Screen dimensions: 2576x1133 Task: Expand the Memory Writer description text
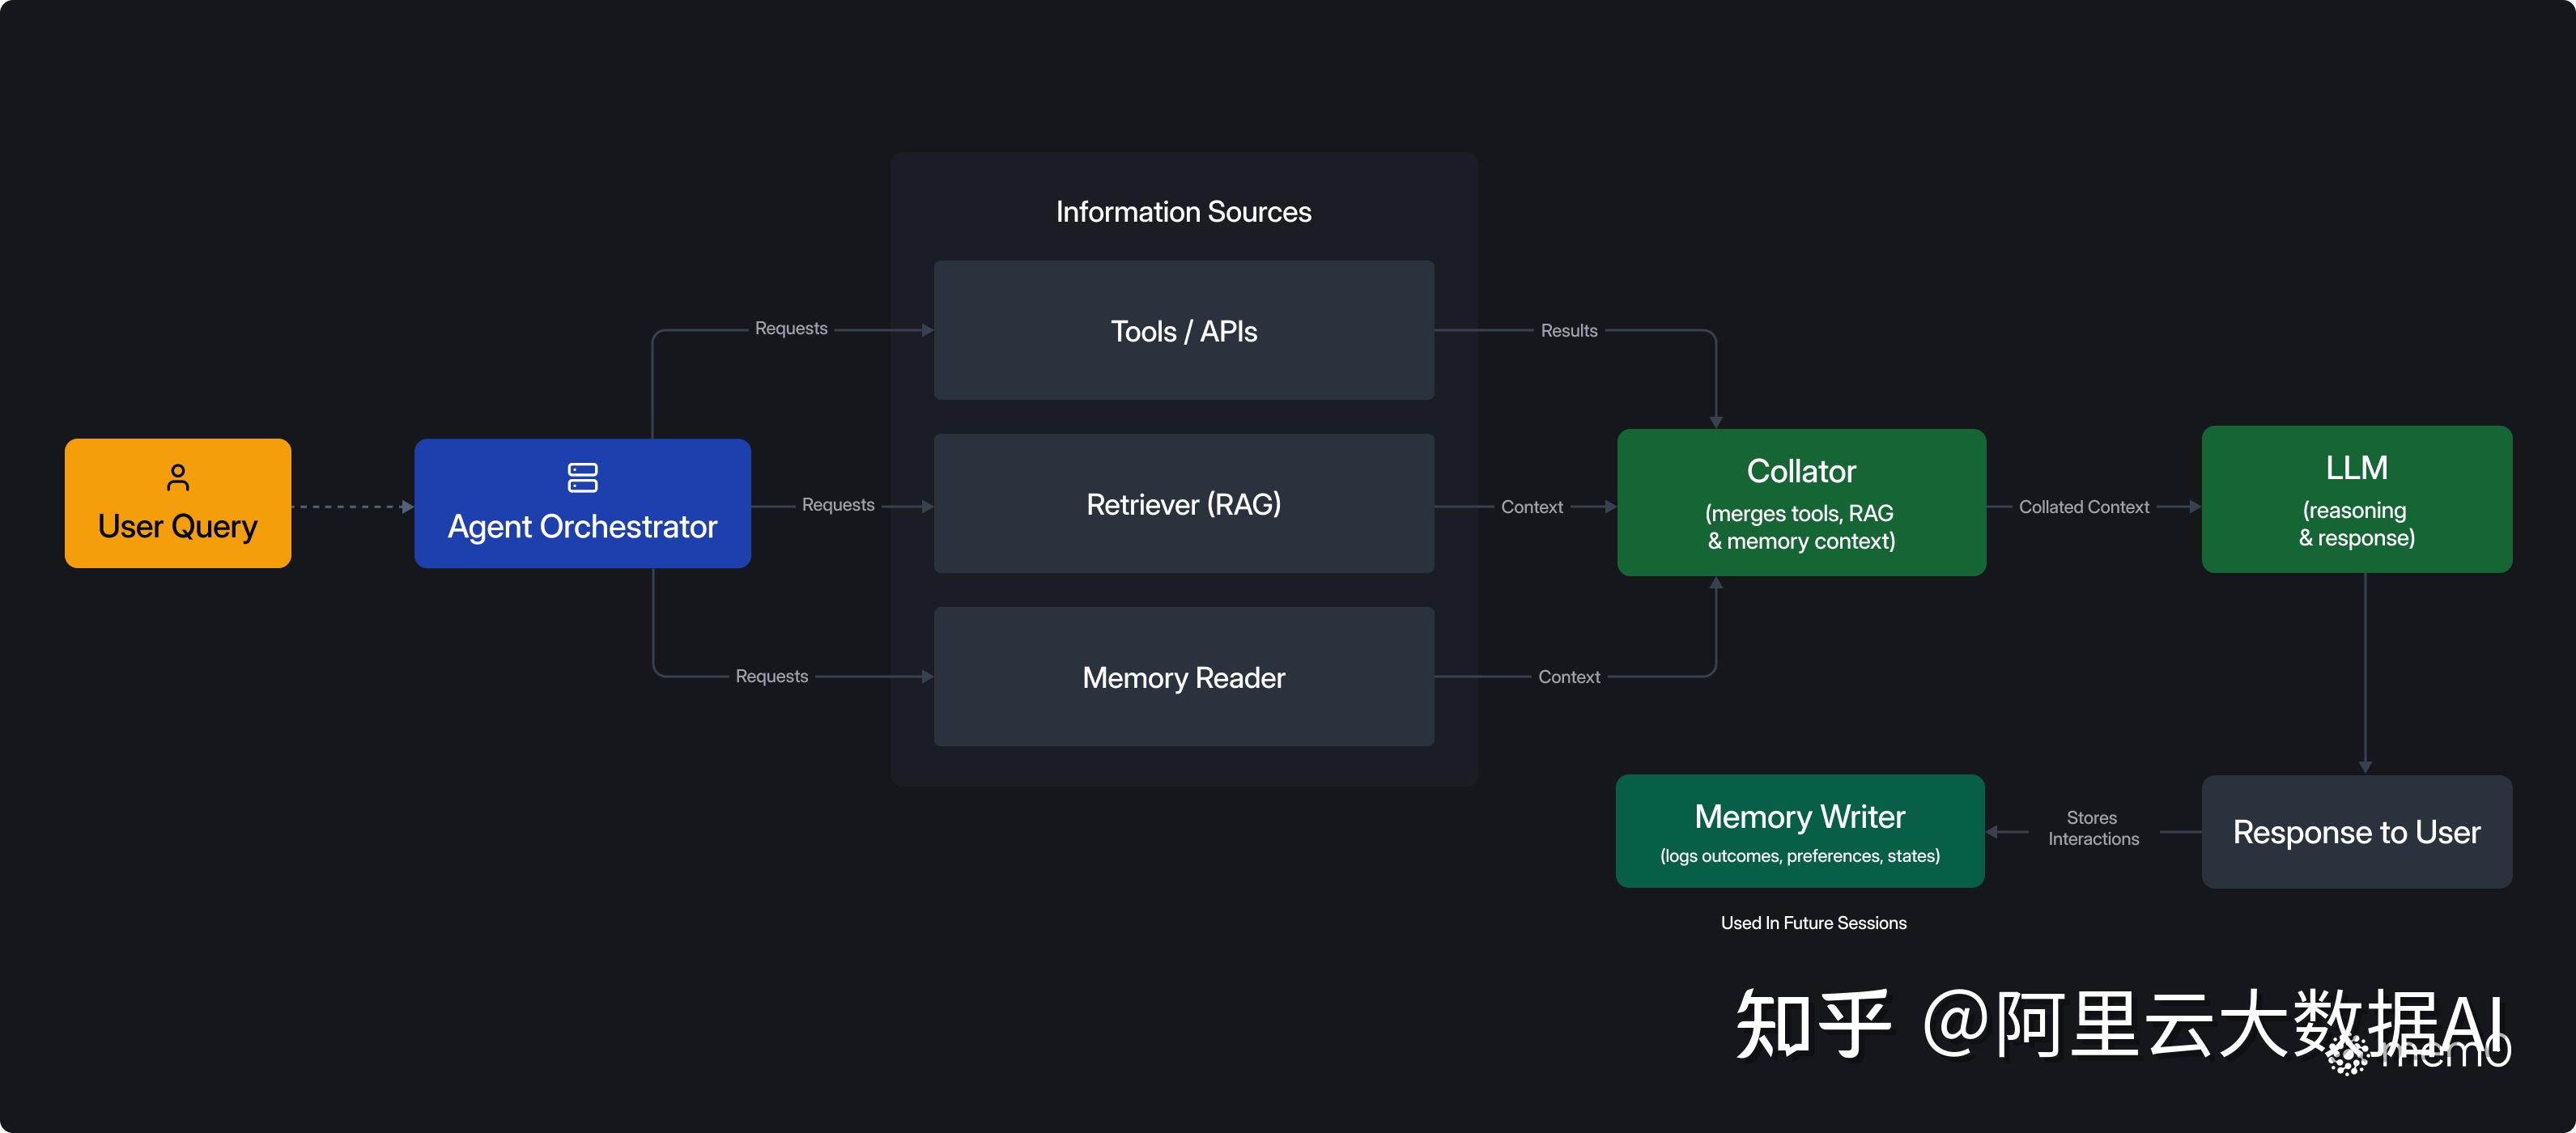1799,856
